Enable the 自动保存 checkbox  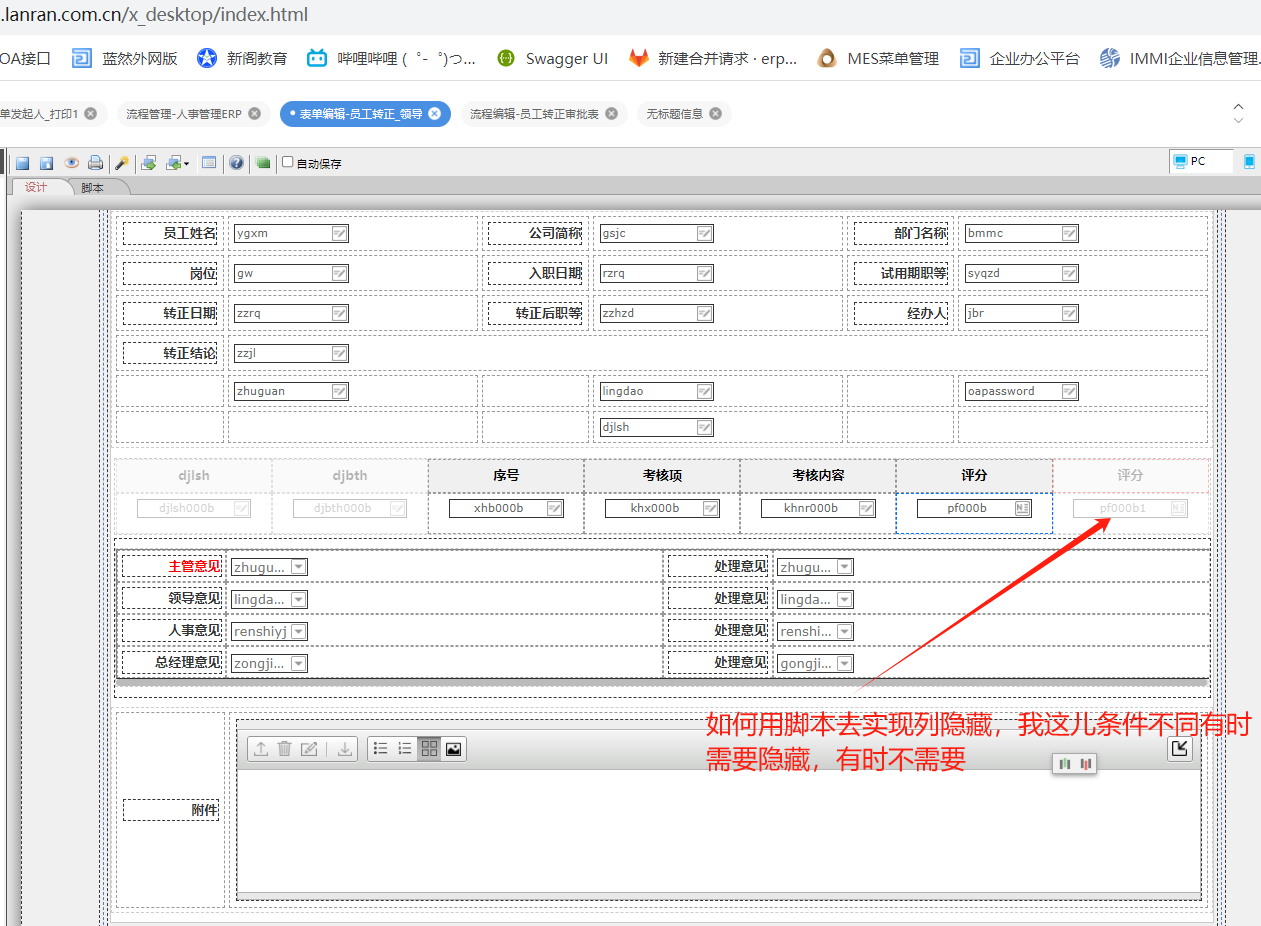(x=288, y=162)
